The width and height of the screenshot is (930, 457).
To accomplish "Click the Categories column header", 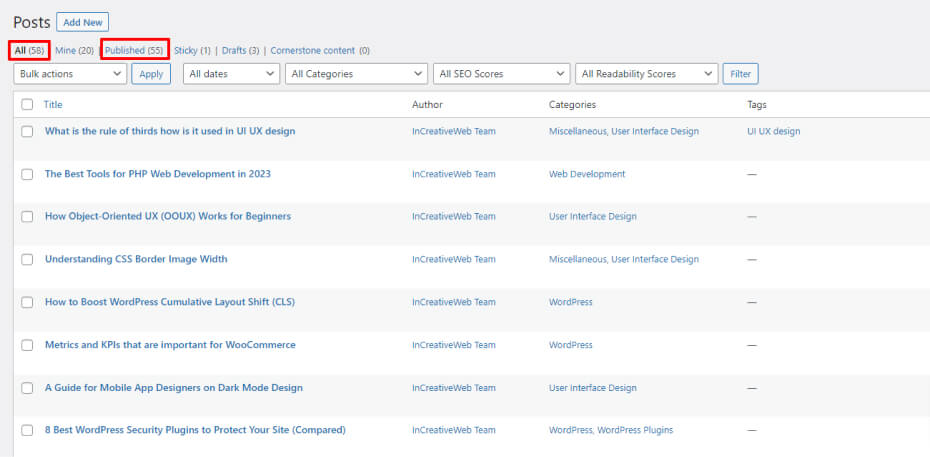I will pyautogui.click(x=572, y=104).
